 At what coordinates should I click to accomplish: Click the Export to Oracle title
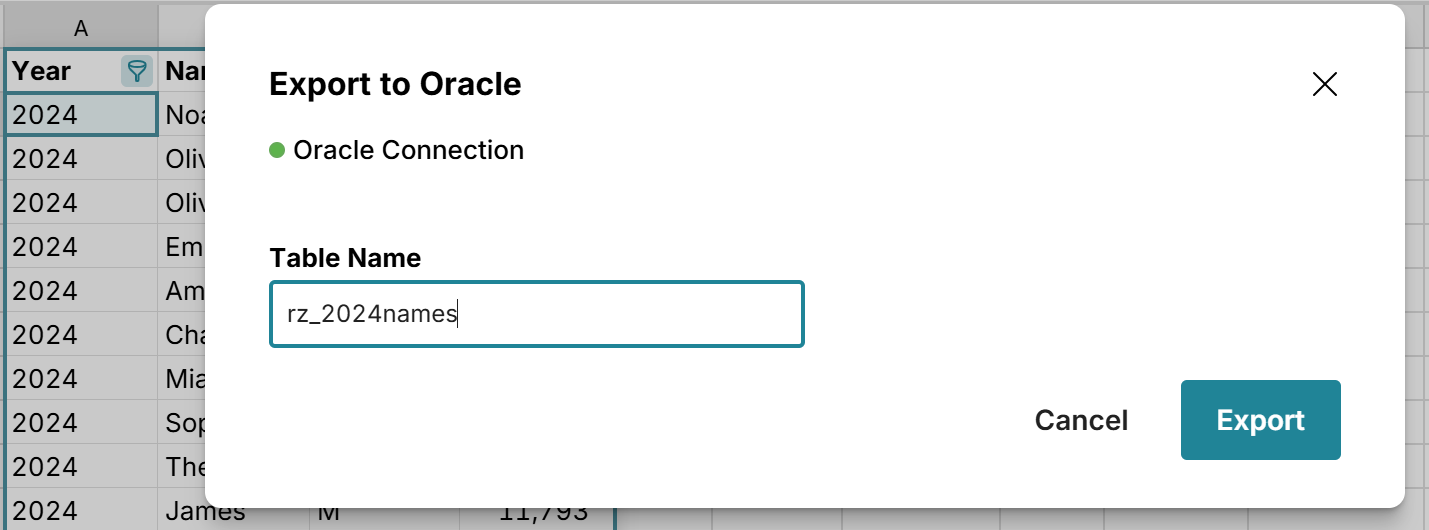[395, 84]
